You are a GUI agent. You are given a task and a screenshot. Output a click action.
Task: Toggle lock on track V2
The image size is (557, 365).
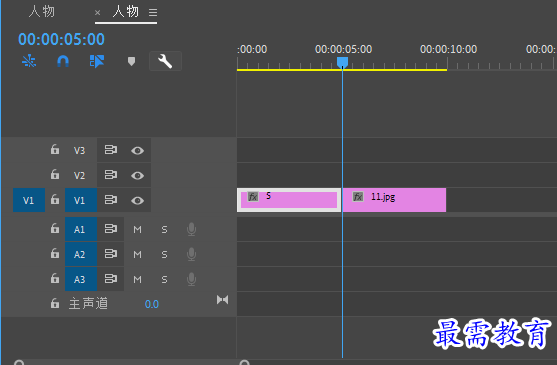coord(55,174)
